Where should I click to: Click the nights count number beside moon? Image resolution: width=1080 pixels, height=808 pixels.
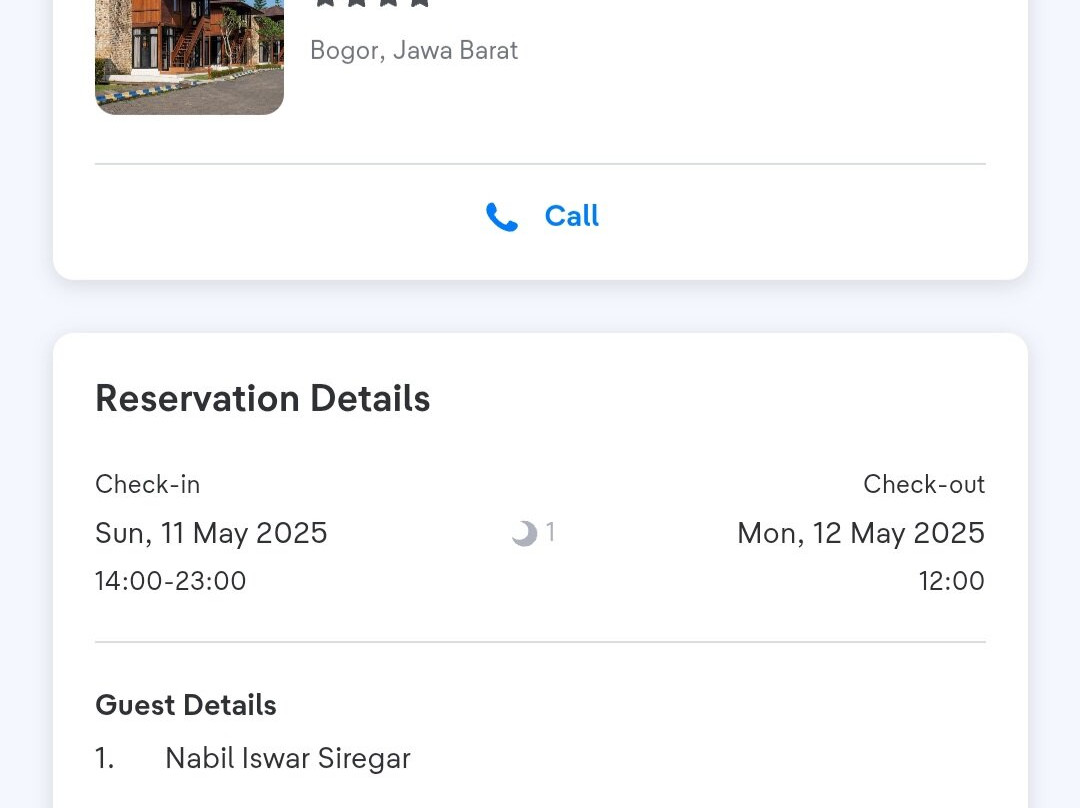[550, 532]
